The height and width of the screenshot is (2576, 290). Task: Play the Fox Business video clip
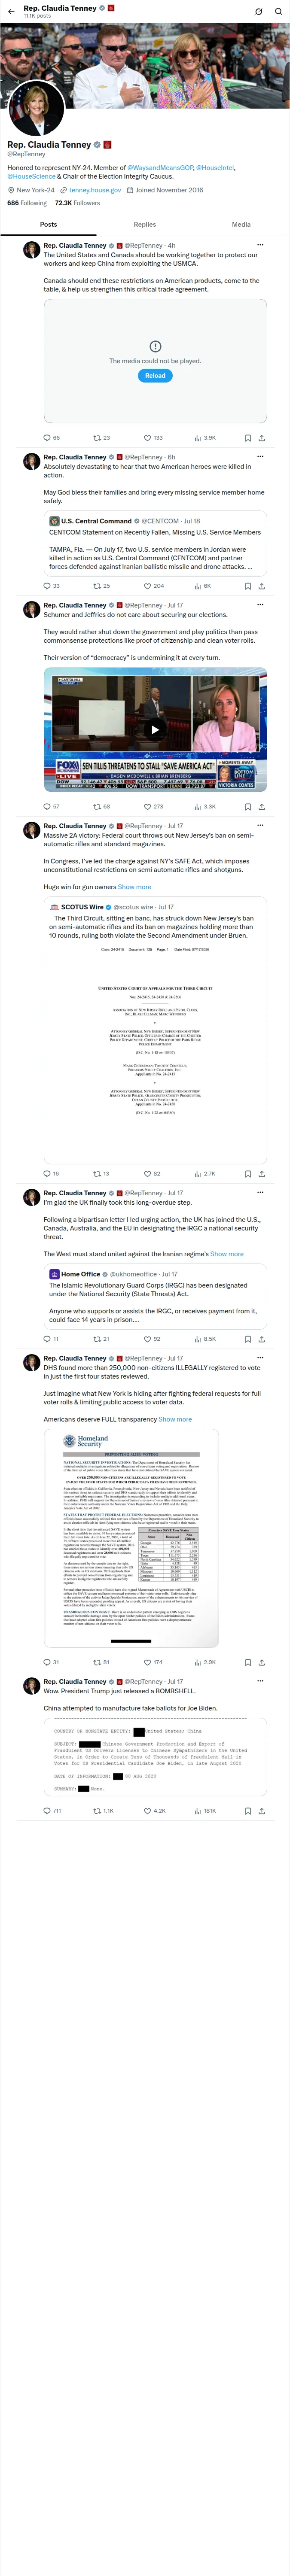point(155,729)
